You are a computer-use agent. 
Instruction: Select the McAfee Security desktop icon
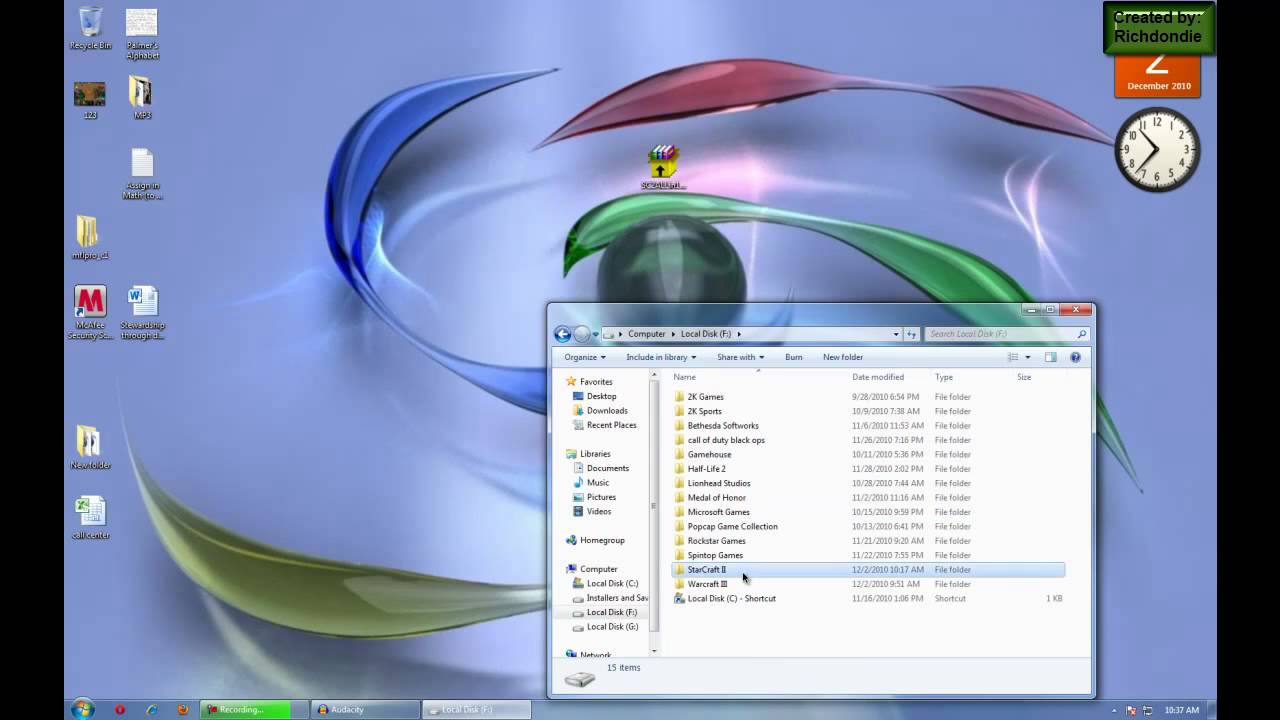[90, 313]
